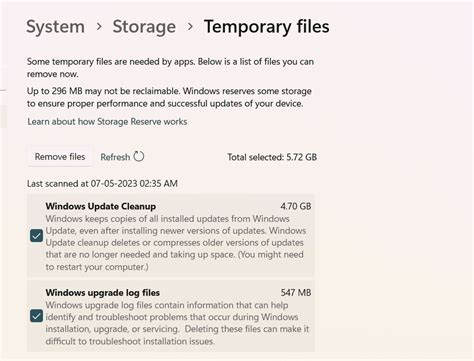Select the Temporary files page title
Image resolution: width=474 pixels, height=361 pixels.
click(x=267, y=27)
